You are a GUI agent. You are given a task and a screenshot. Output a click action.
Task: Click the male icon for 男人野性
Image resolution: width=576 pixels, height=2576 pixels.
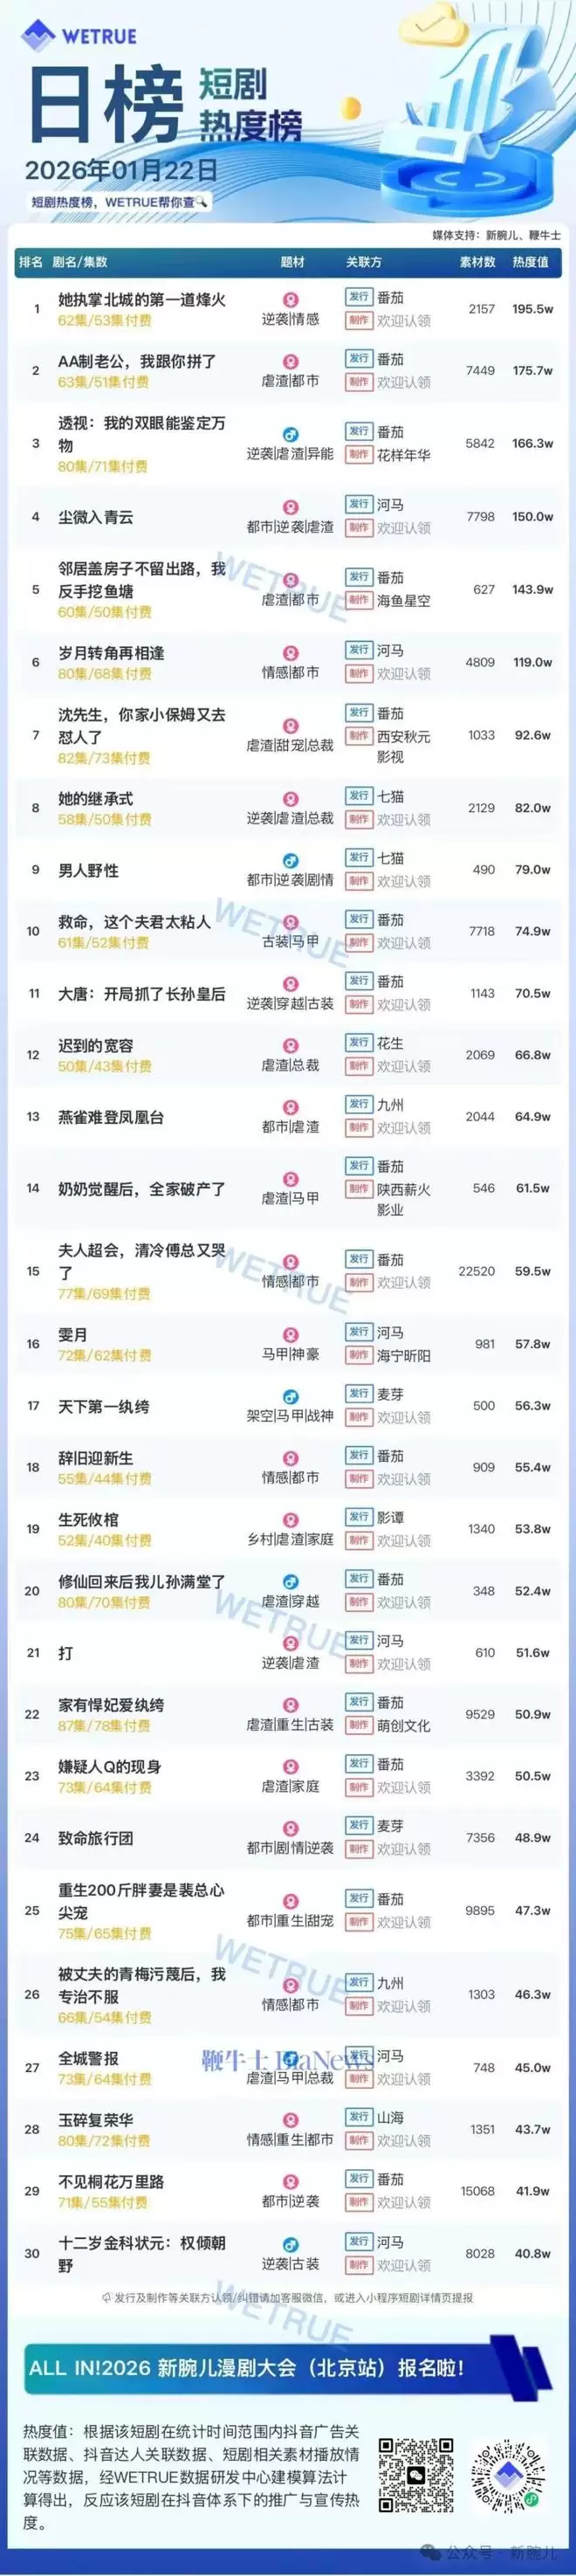coord(290,861)
